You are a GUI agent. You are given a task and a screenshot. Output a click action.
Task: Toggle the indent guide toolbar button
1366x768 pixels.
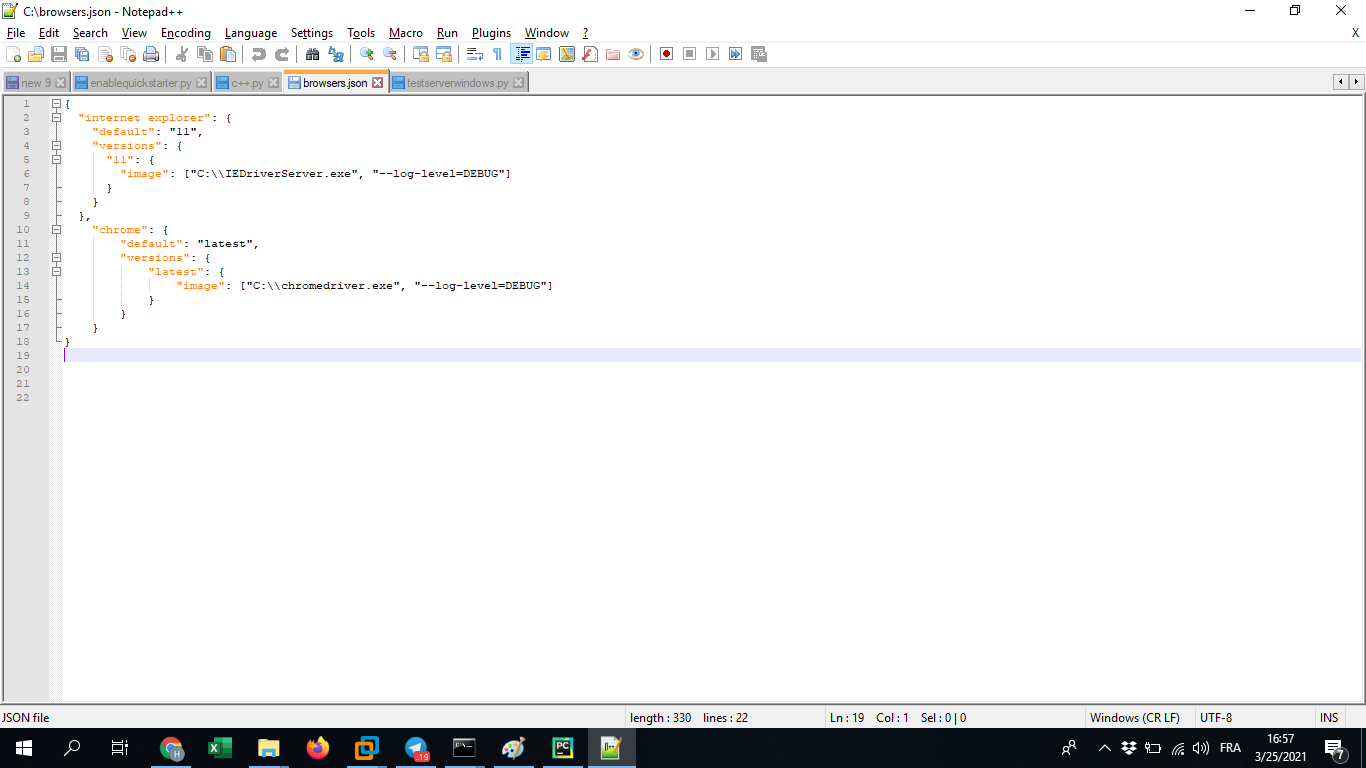click(x=521, y=54)
